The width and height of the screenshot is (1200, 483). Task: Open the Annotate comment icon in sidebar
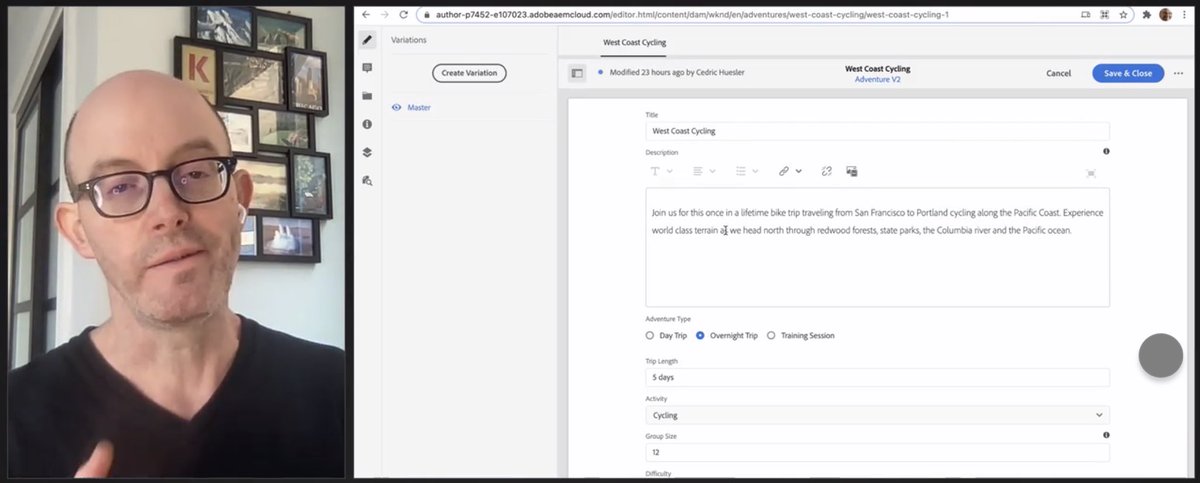(367, 68)
